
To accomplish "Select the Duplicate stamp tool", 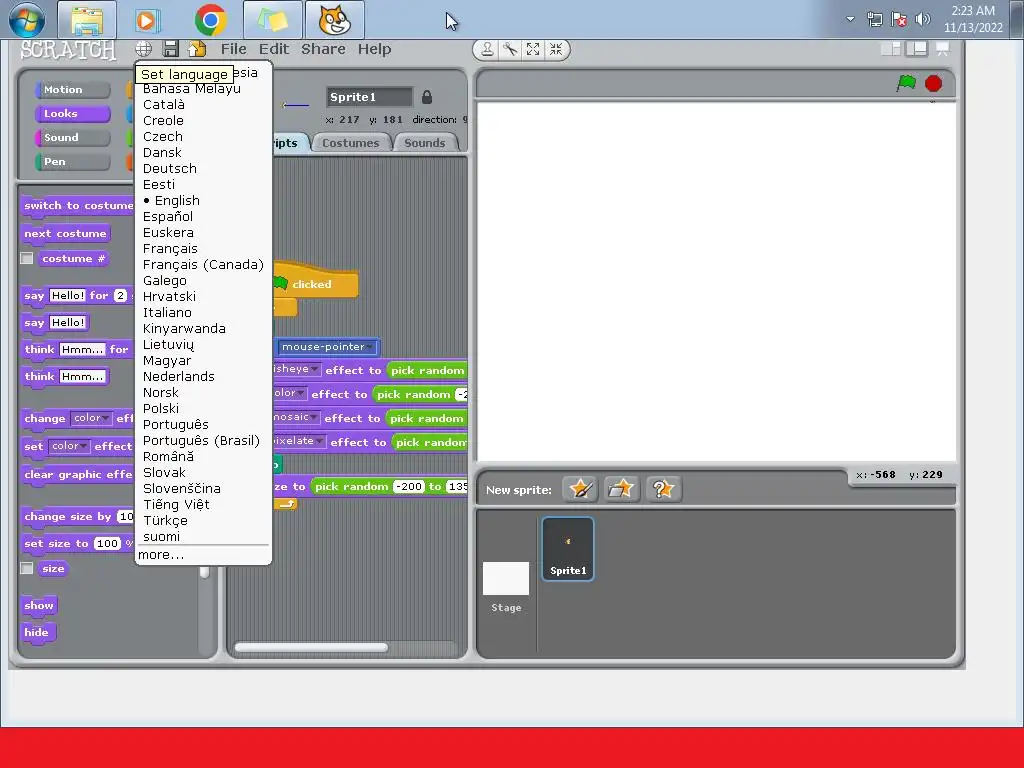I will (x=487, y=50).
